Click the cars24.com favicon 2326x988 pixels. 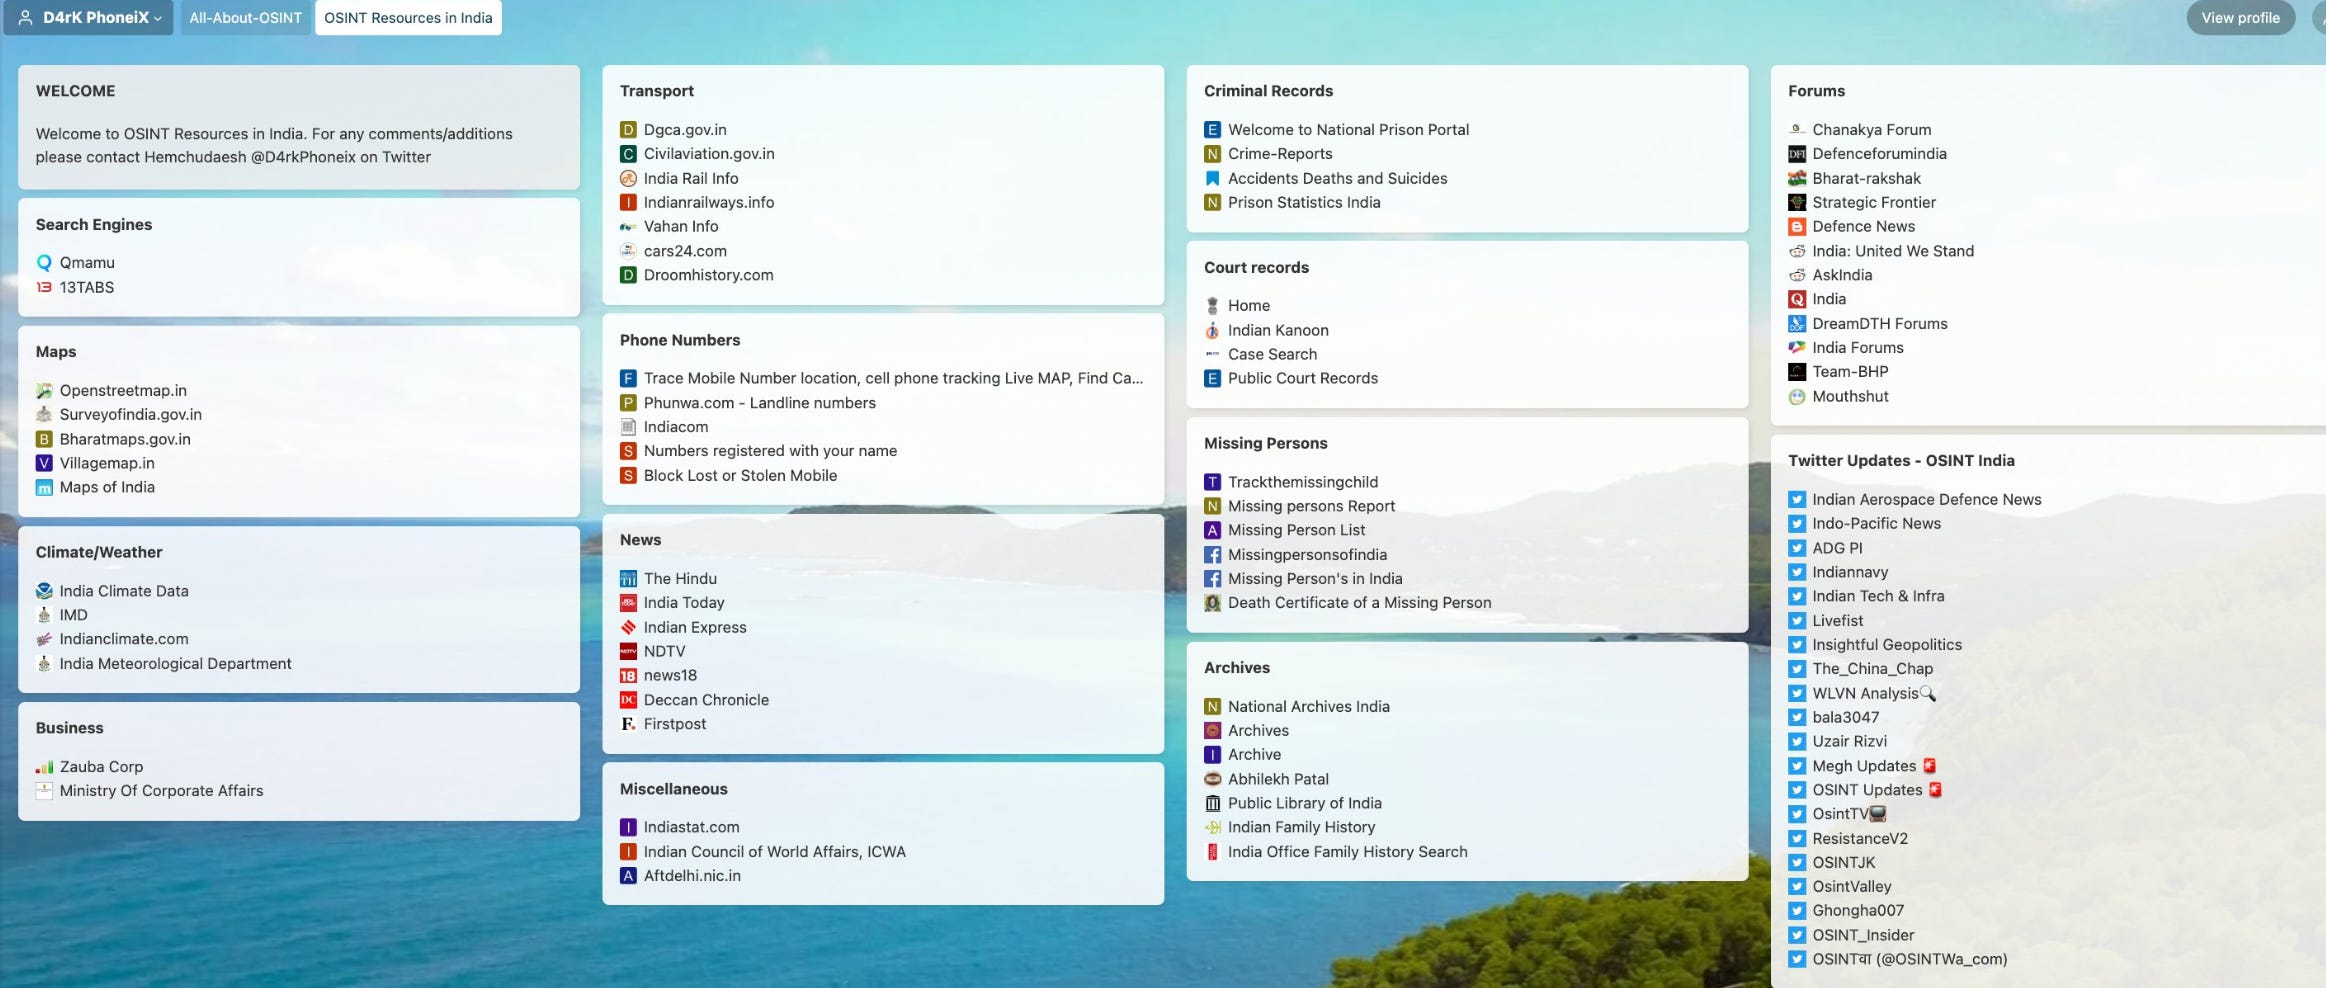point(628,251)
